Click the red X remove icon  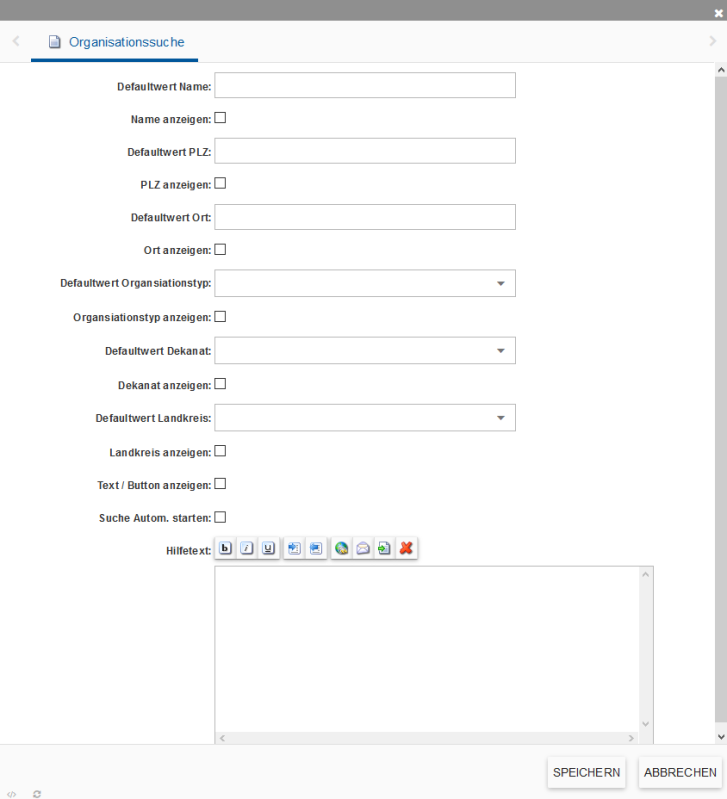pos(406,548)
